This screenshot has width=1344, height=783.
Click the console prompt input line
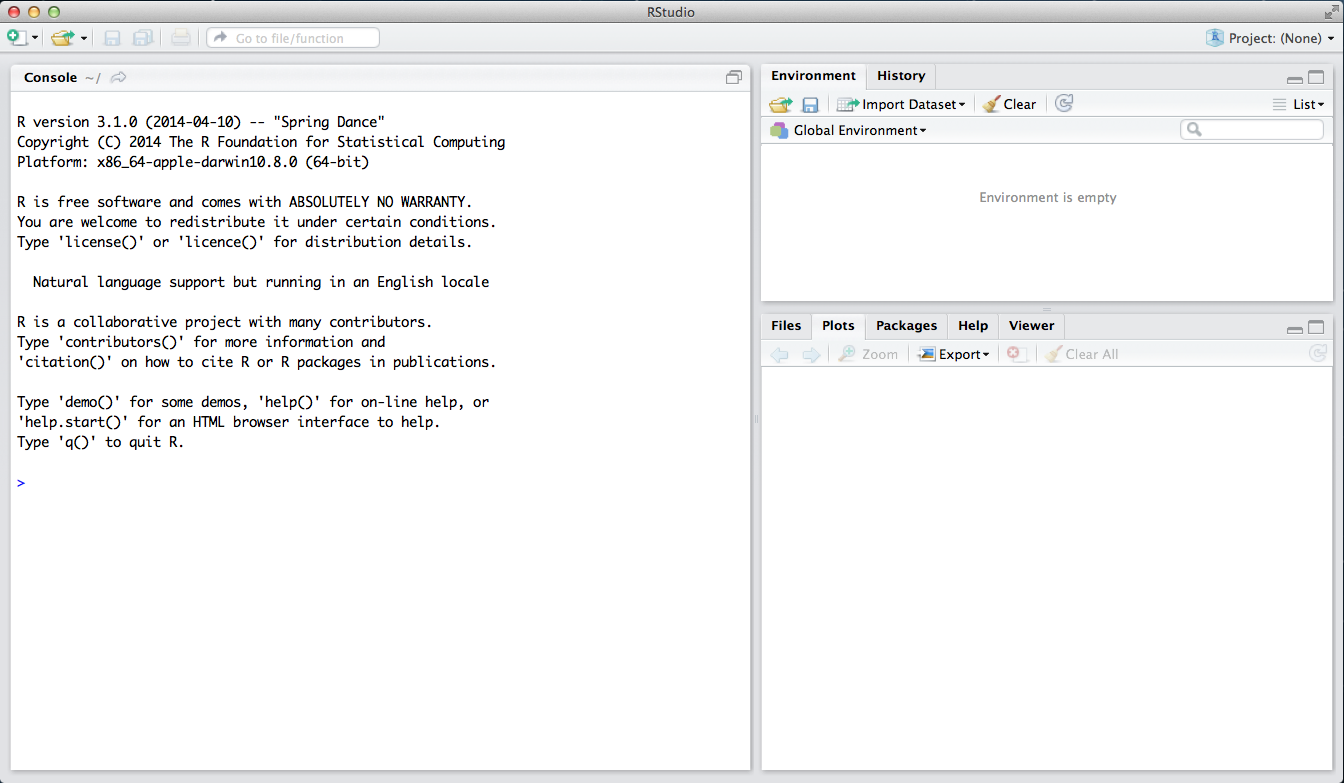pyautogui.click(x=380, y=483)
